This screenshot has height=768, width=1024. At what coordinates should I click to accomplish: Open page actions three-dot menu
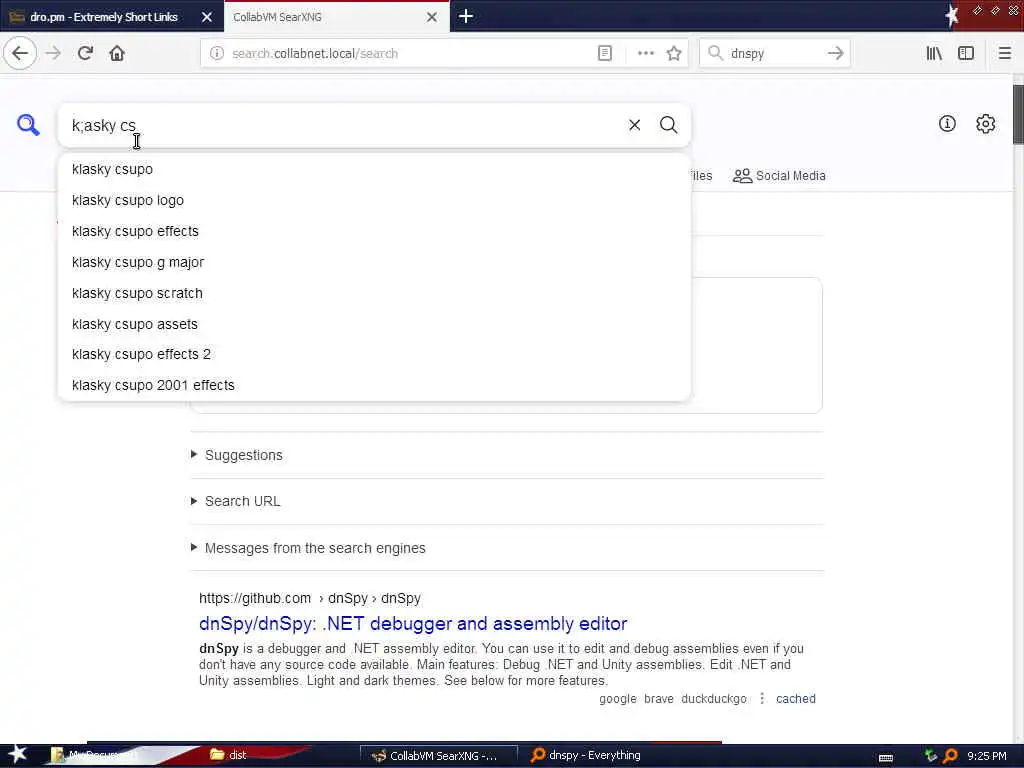(x=646, y=54)
